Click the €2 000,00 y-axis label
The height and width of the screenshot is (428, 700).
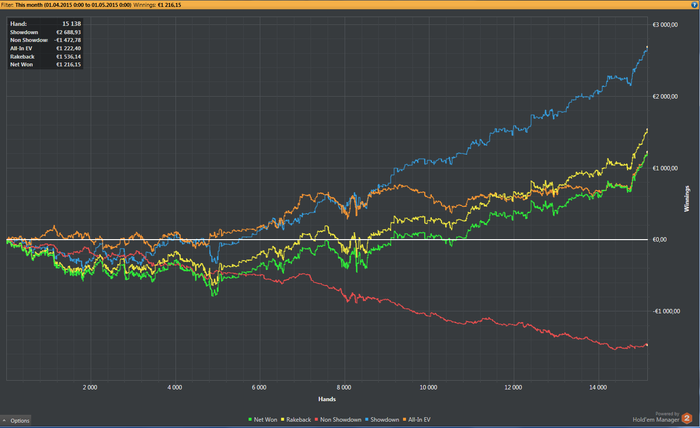(665, 96)
